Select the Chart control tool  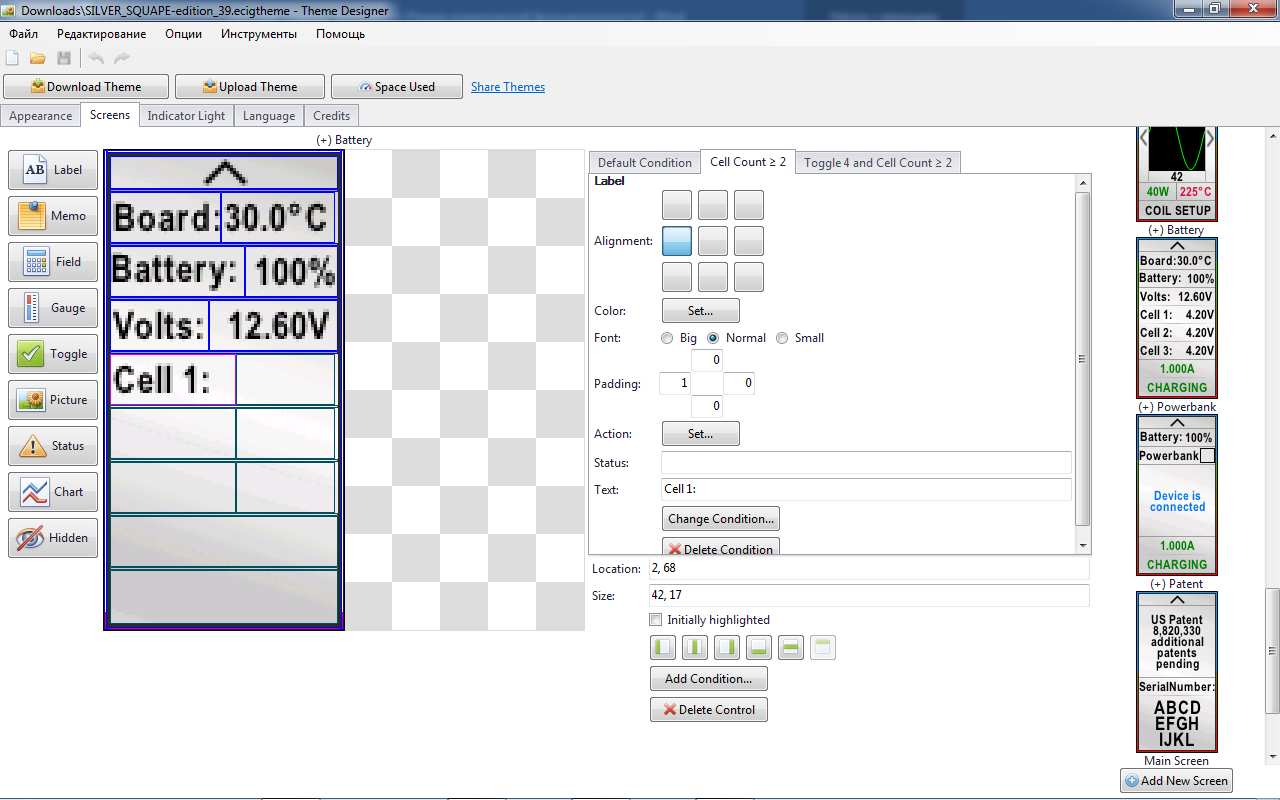coord(53,492)
